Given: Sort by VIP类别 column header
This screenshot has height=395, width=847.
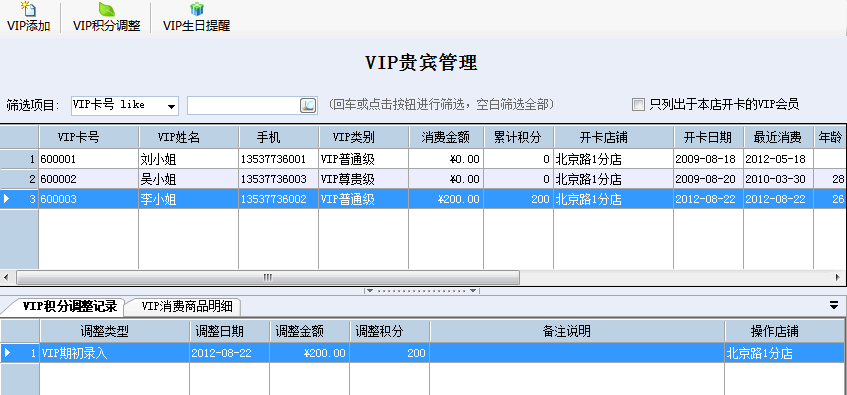Looking at the screenshot, I should pyautogui.click(x=363, y=137).
